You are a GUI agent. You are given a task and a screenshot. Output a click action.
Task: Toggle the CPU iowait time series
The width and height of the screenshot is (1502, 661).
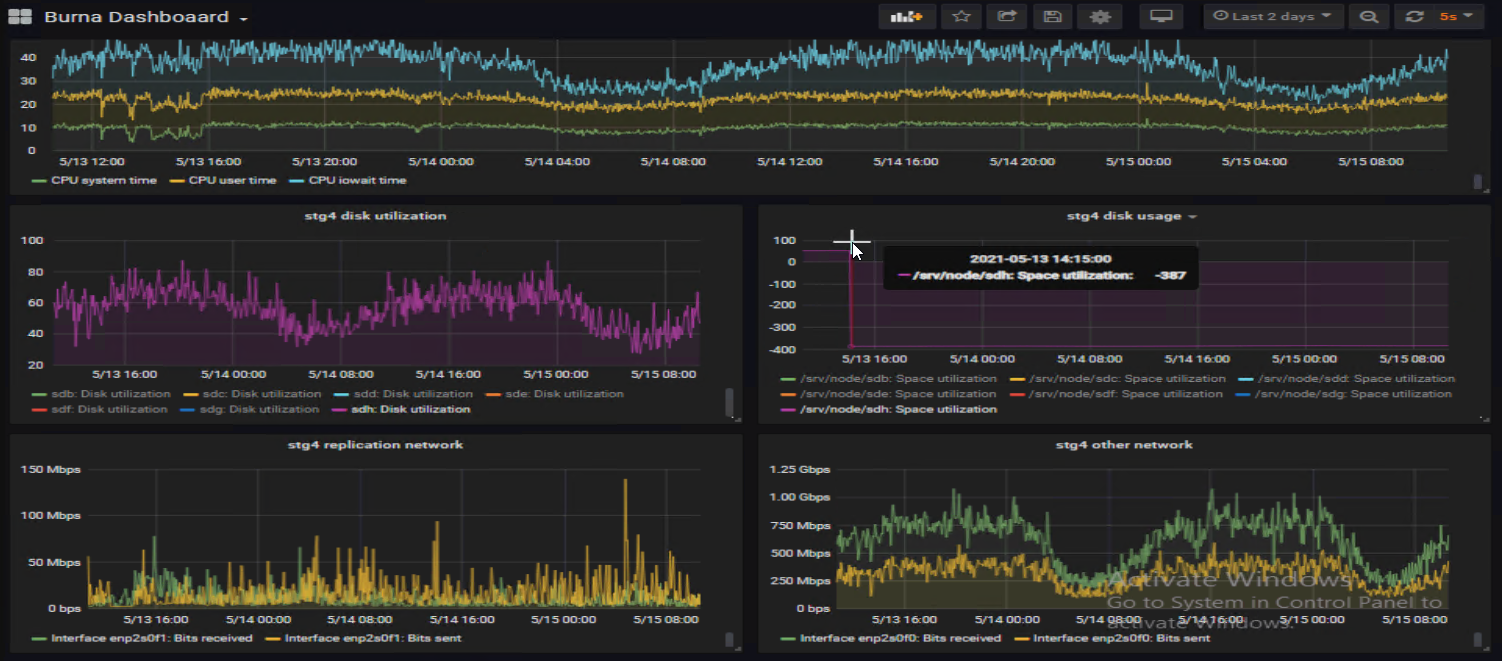[357, 181]
